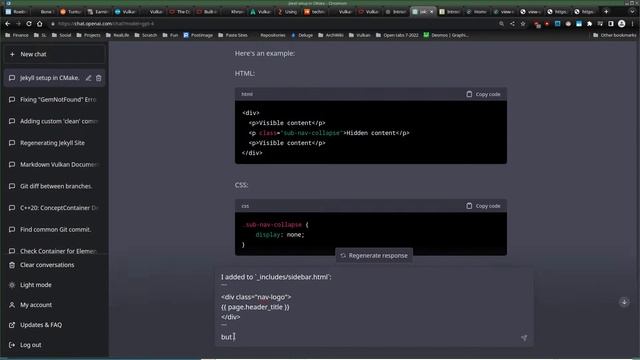This screenshot has width=640, height=360.
Task: Switch to the 'Khron' browser tab
Action: click(x=233, y=12)
